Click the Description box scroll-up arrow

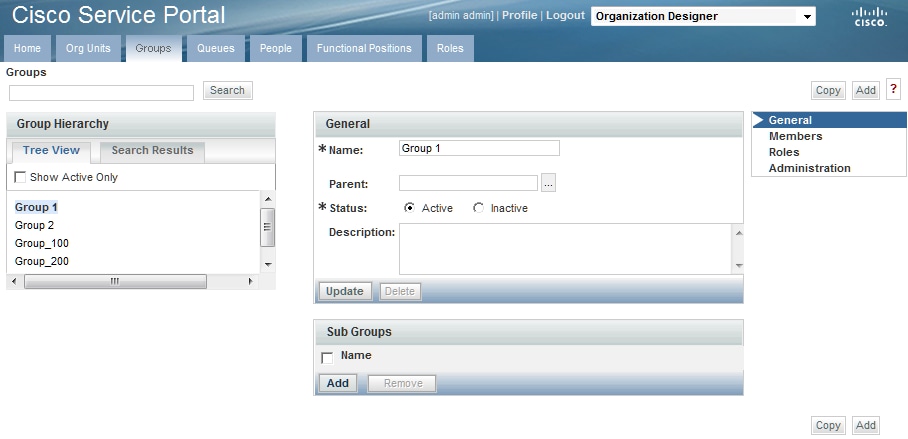[x=738, y=232]
